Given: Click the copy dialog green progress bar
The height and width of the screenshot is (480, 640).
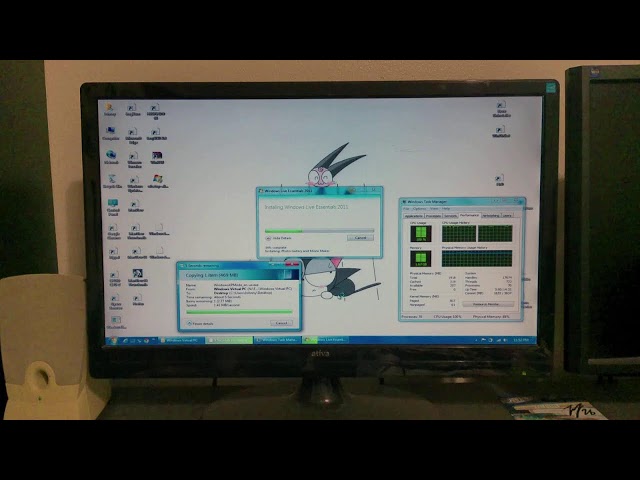Looking at the screenshot, I should point(239,312).
